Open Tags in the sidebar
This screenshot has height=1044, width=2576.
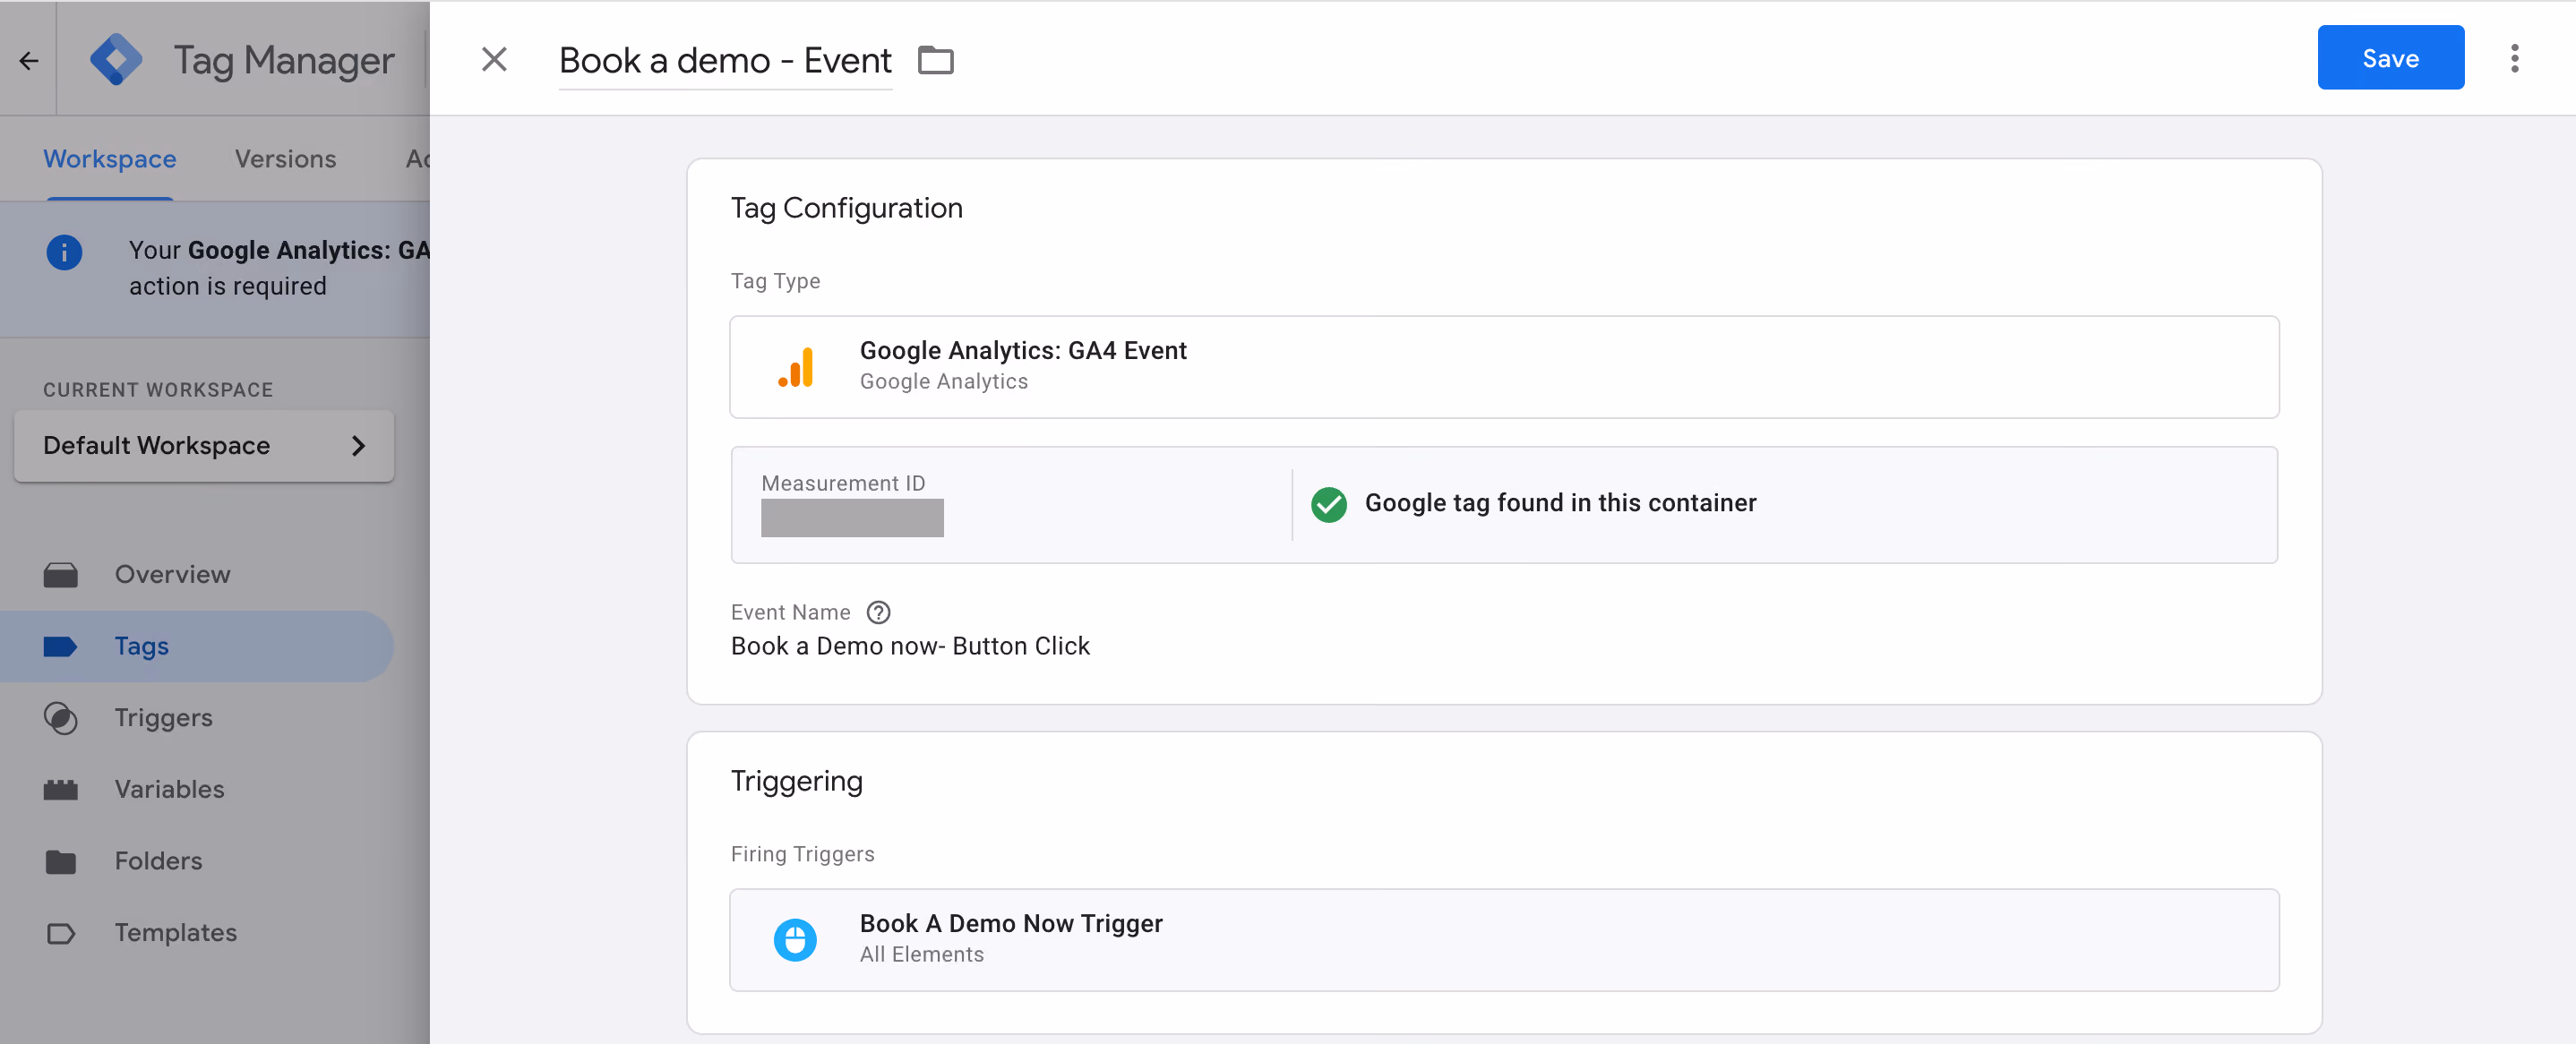click(x=198, y=647)
